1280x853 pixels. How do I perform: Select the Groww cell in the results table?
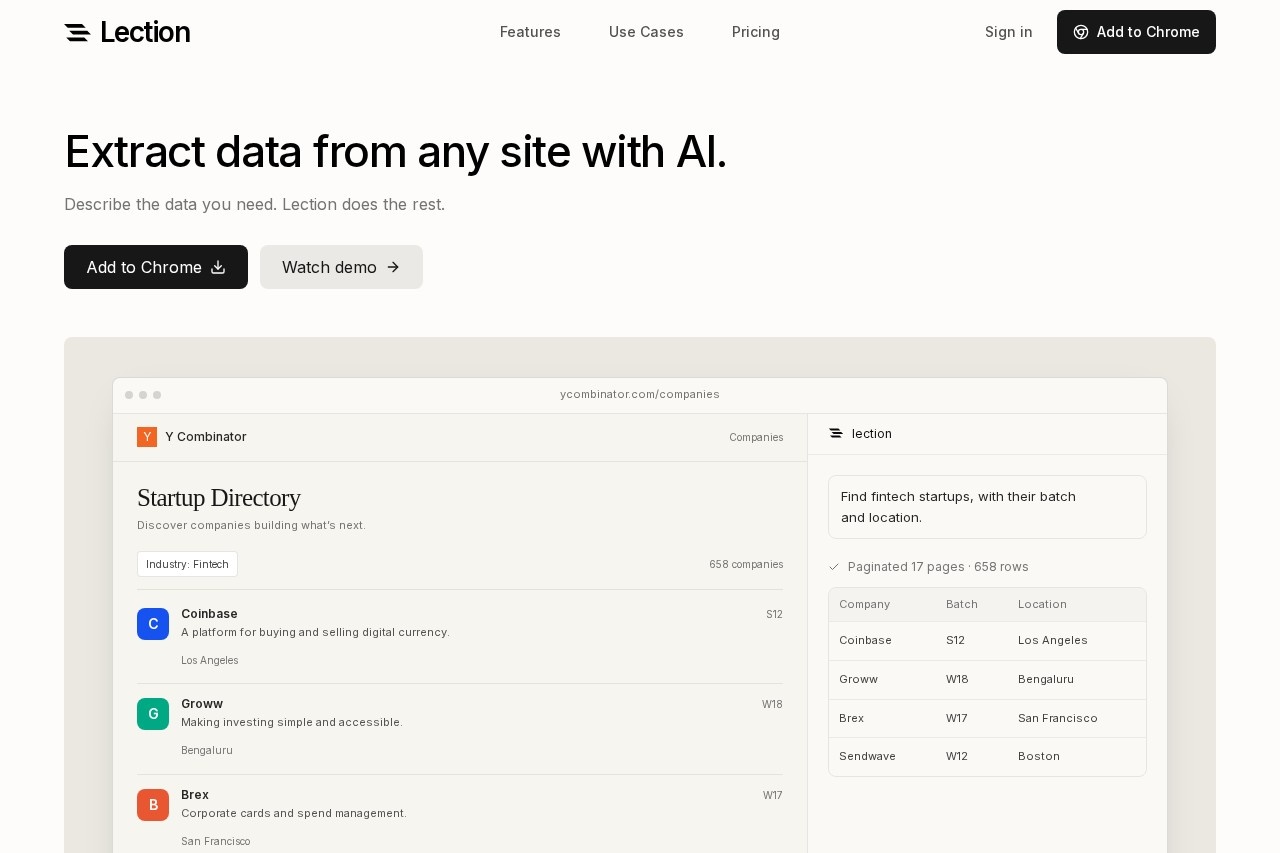coord(858,679)
